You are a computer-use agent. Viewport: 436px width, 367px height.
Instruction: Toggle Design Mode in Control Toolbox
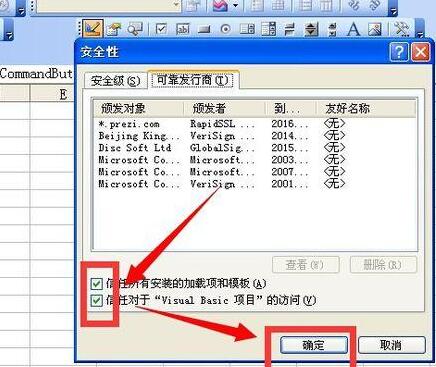coord(93,28)
